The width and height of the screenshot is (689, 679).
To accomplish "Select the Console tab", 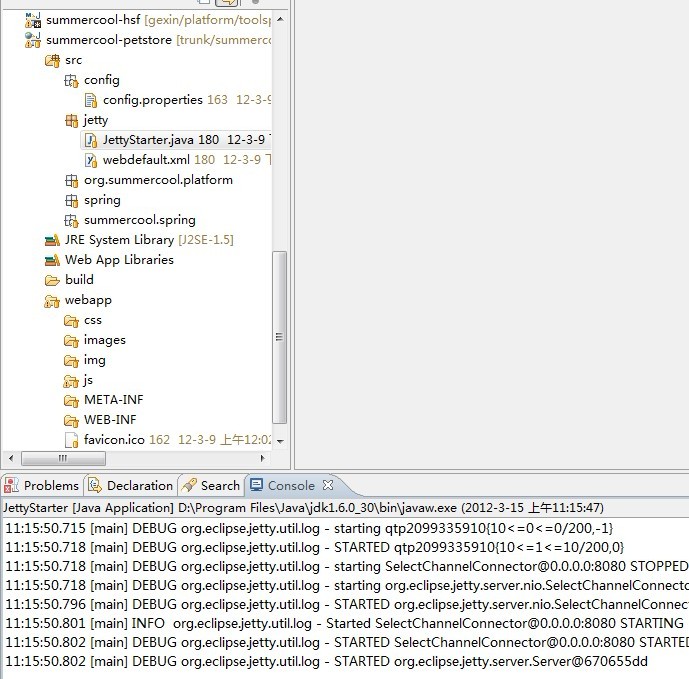I will 291,485.
